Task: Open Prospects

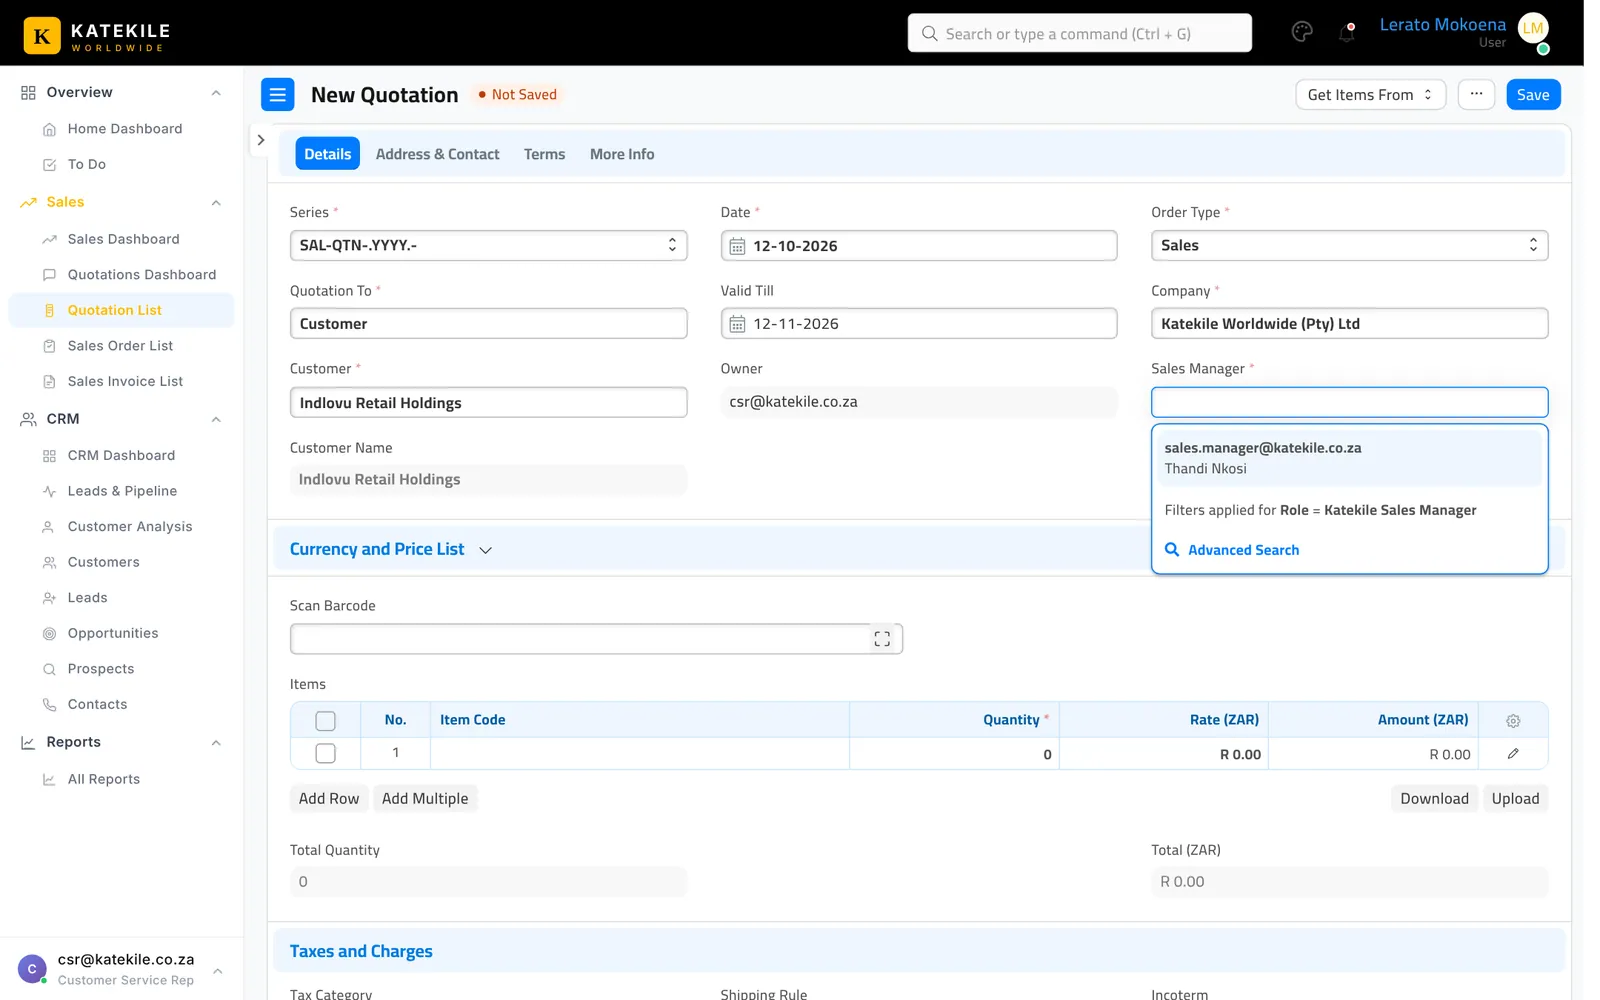Action: click(x=100, y=669)
